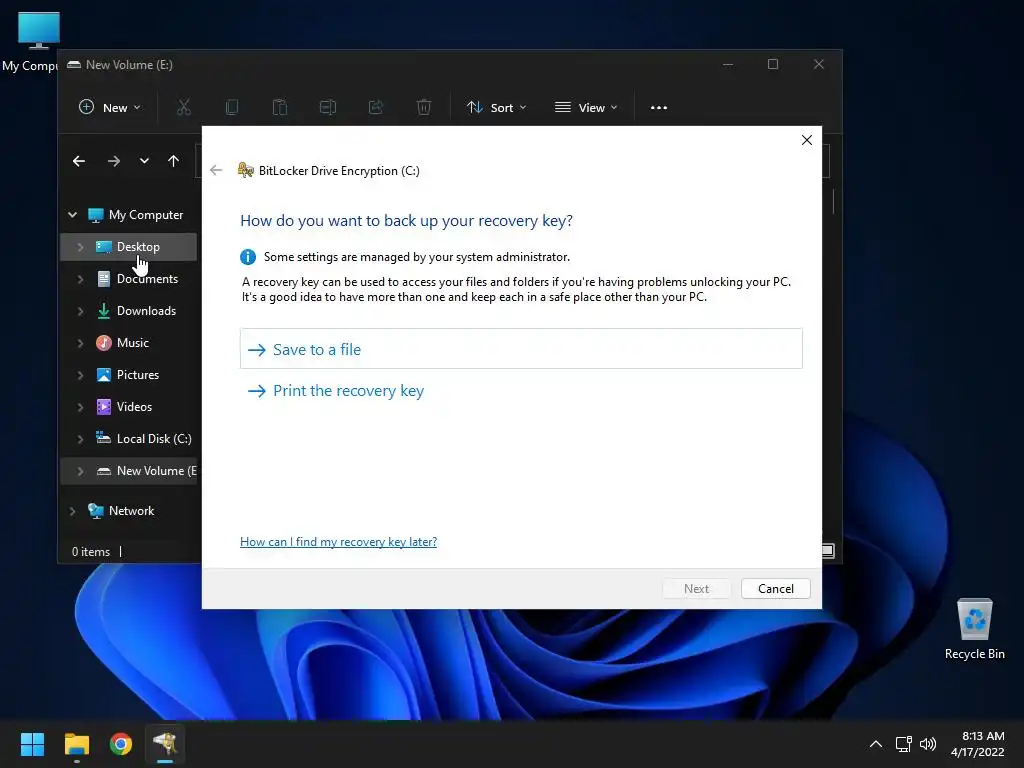Open the Windows Start menu
Image resolution: width=1024 pixels, height=768 pixels.
click(32, 744)
